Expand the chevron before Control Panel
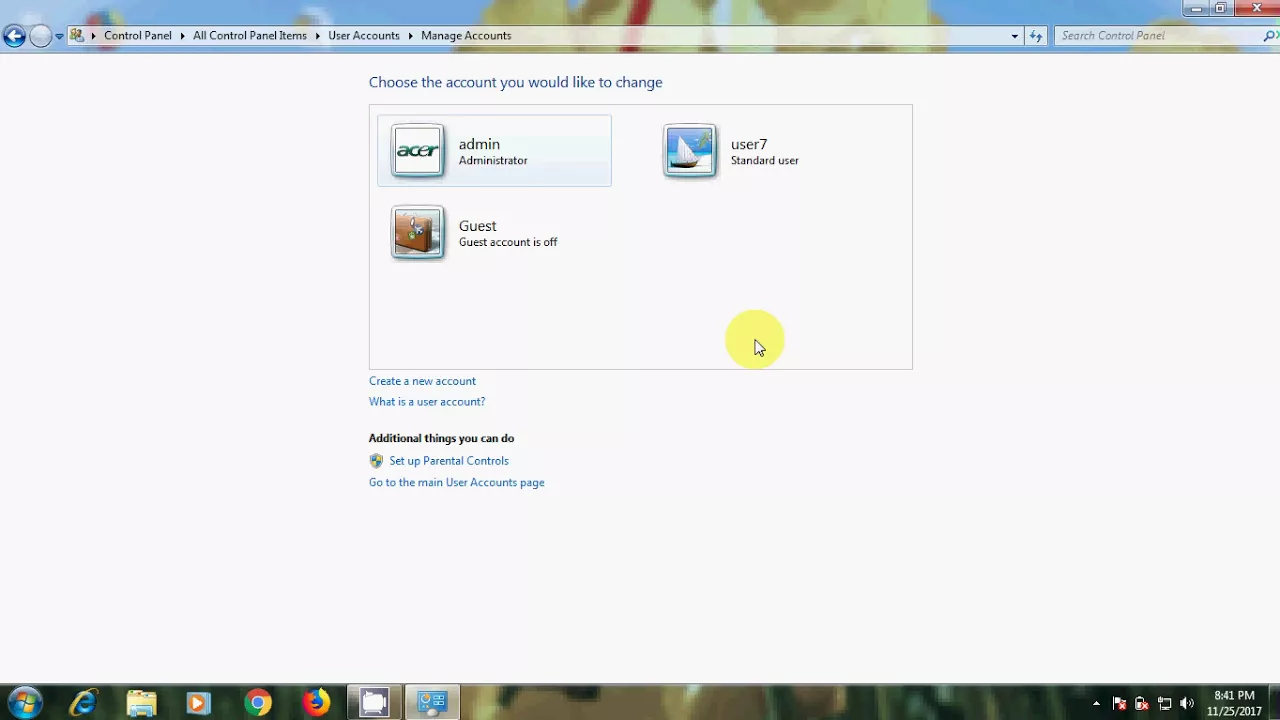1280x720 pixels. coord(93,36)
